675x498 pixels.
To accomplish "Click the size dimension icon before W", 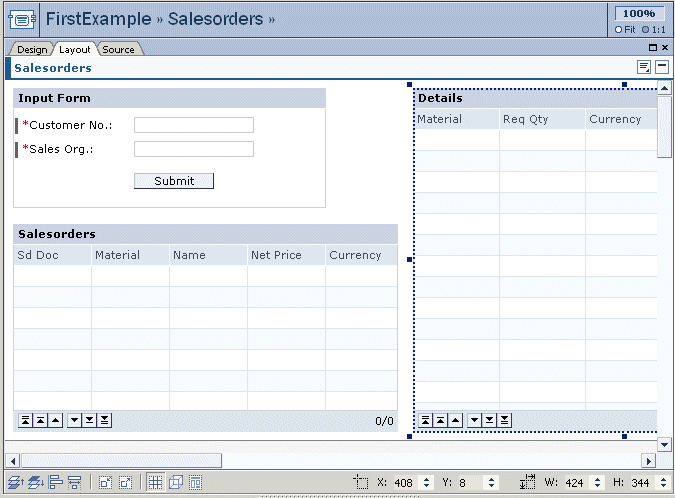I will click(x=527, y=482).
